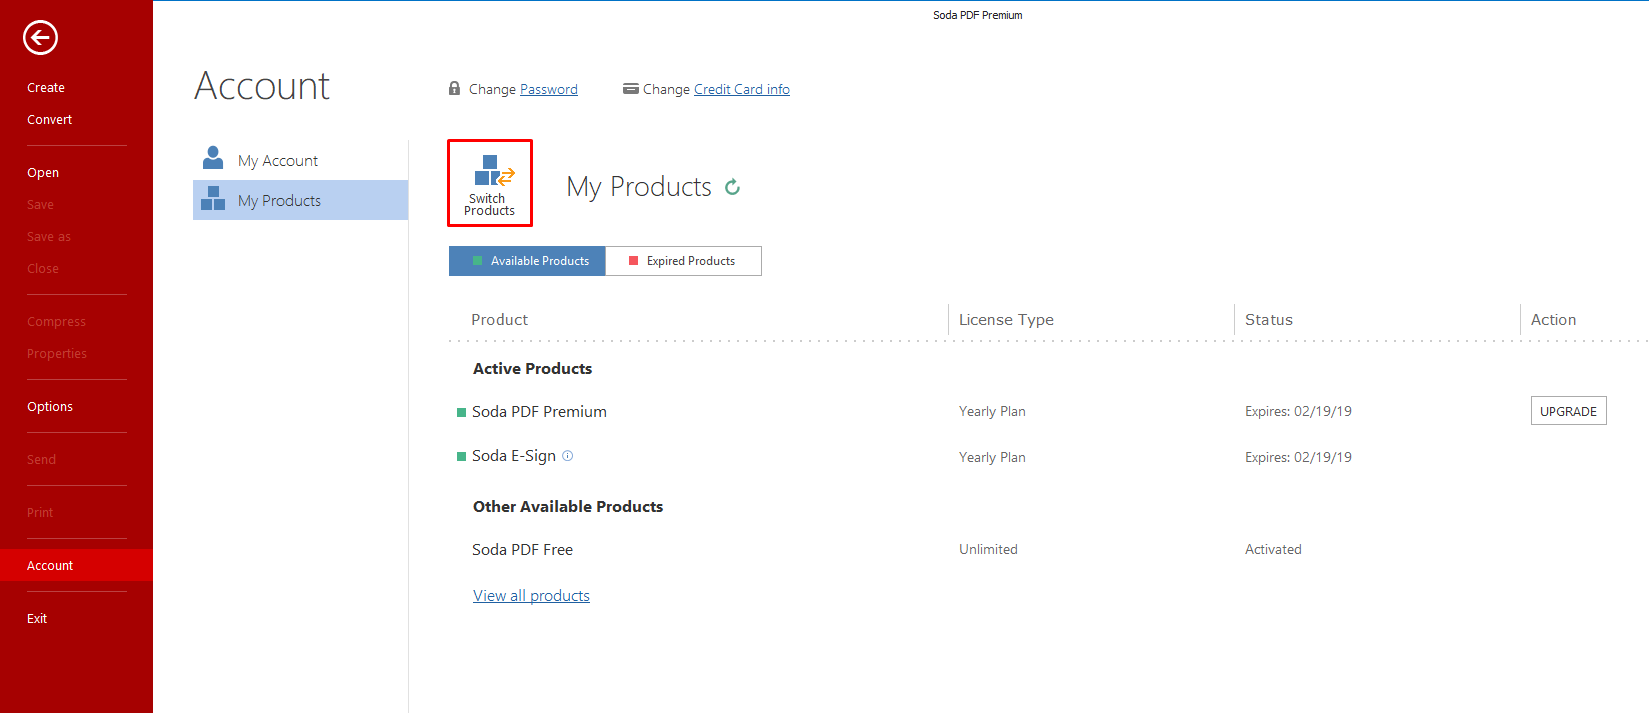Click the Account page title
Image resolution: width=1649 pixels, height=713 pixels.
click(262, 86)
